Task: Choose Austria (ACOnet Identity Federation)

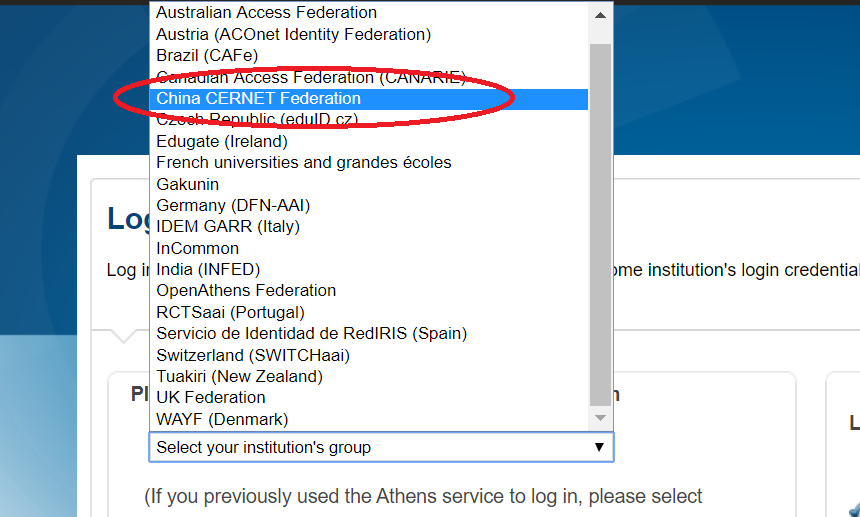Action: coord(294,34)
